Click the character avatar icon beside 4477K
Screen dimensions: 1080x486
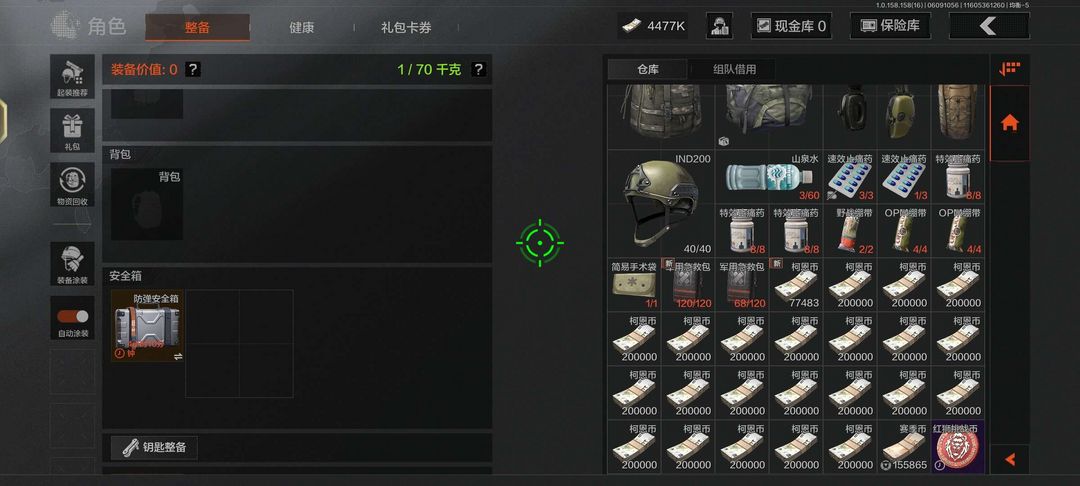(x=719, y=26)
